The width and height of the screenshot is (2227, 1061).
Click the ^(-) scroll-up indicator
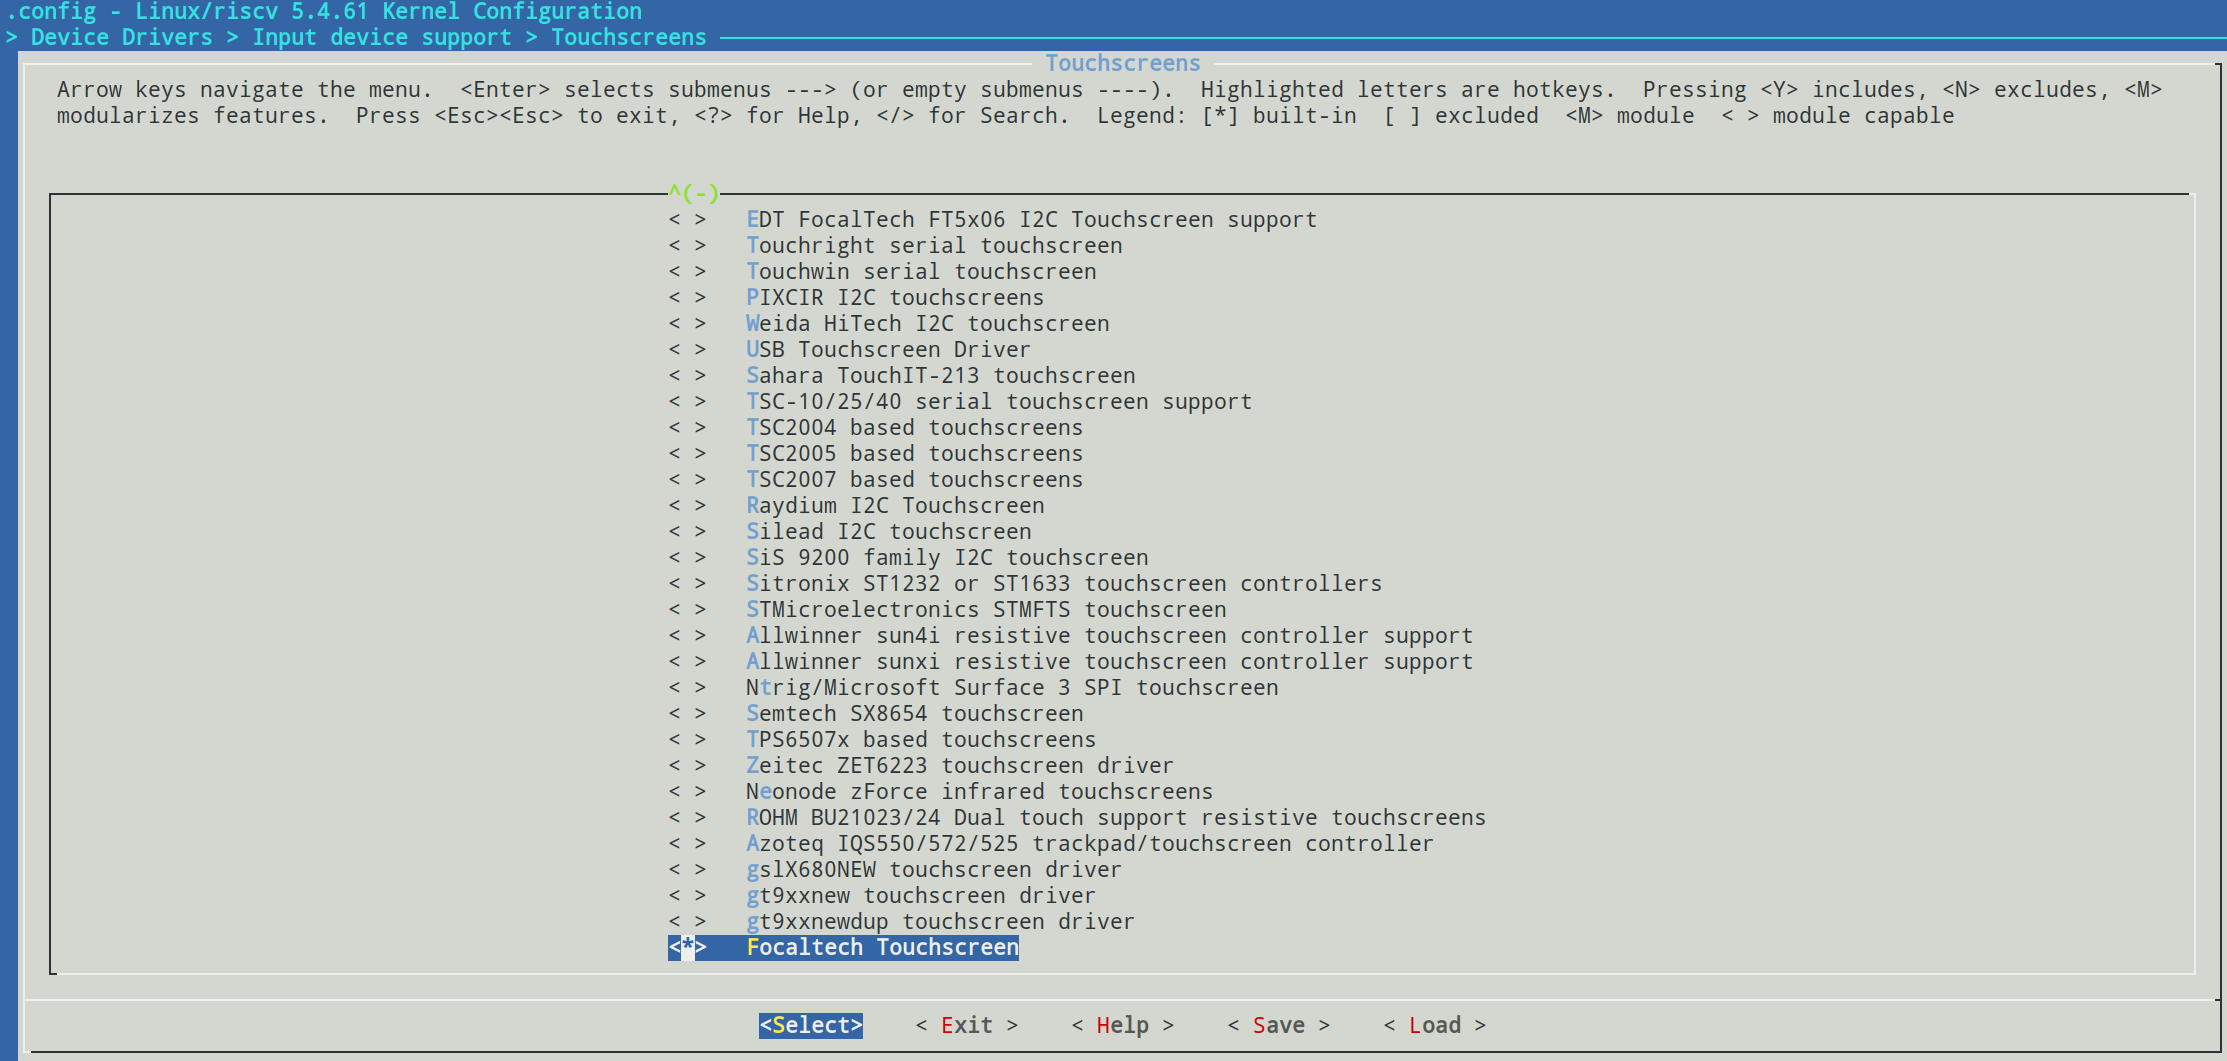(693, 193)
